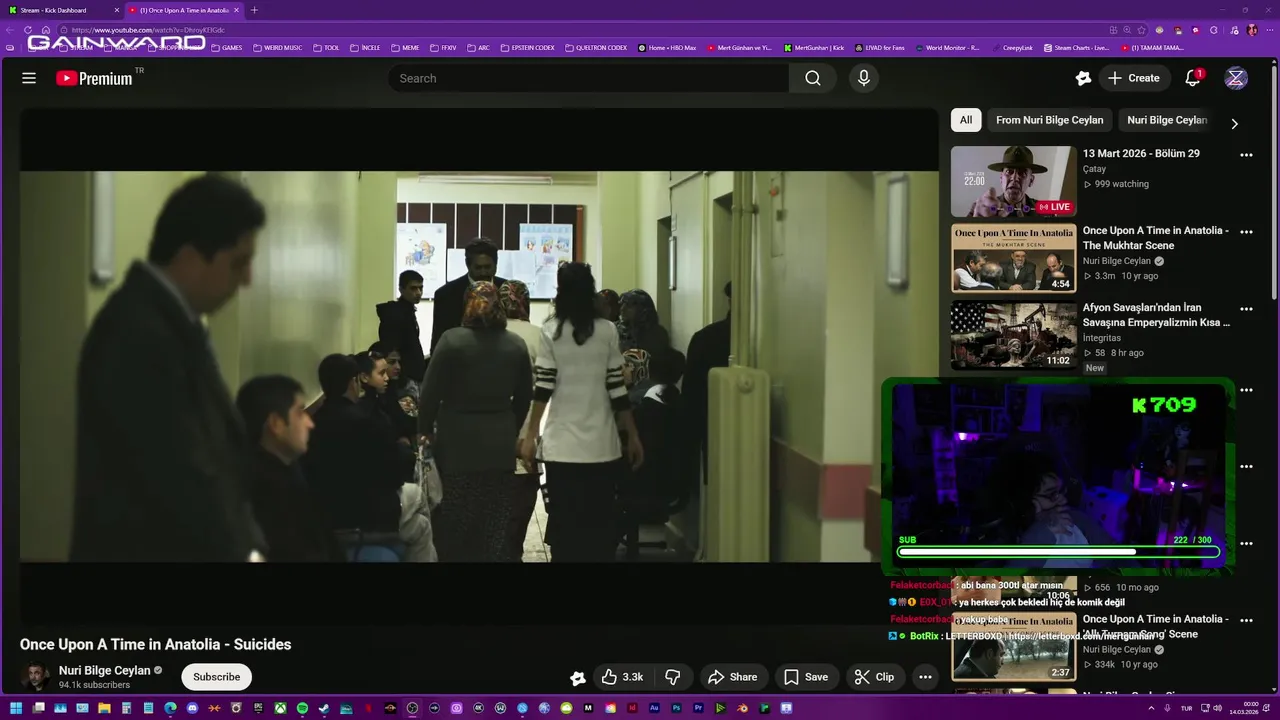This screenshot has height=720, width=1280.
Task: Open the WEIRD MUSIC bookmark folder
Action: tap(278, 48)
